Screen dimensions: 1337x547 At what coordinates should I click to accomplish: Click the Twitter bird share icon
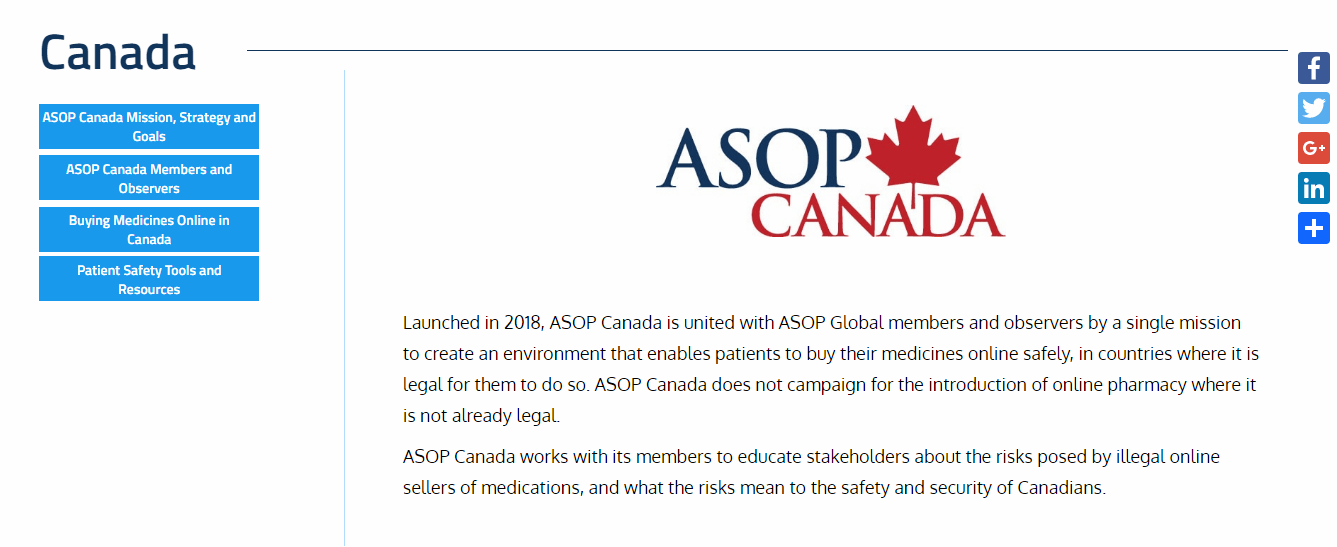click(x=1314, y=108)
